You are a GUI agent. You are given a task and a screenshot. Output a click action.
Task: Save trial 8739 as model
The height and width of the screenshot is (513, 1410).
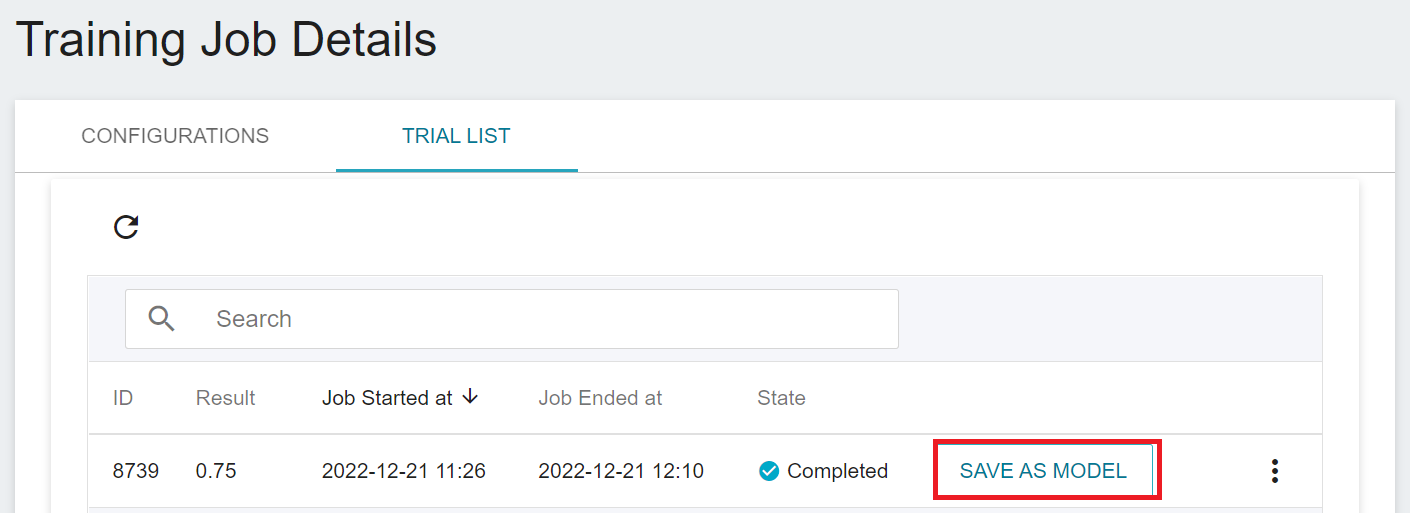click(1043, 471)
